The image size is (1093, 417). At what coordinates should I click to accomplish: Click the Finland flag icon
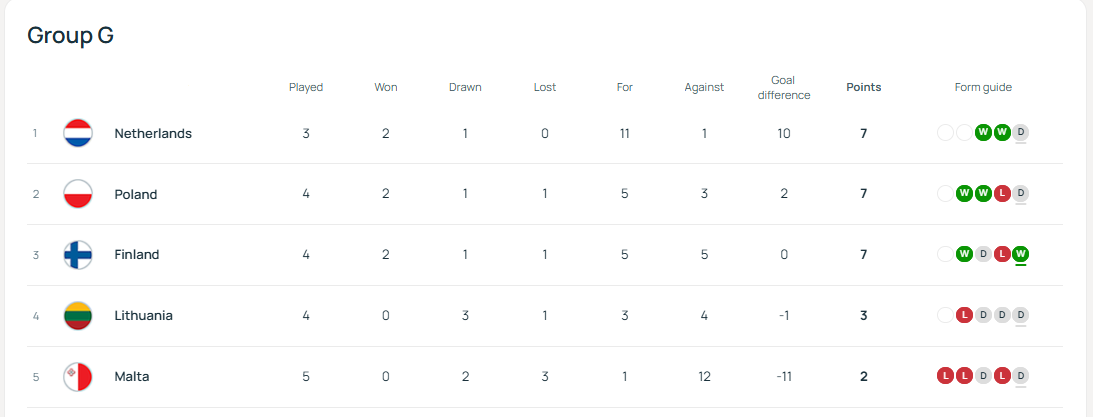coord(78,255)
